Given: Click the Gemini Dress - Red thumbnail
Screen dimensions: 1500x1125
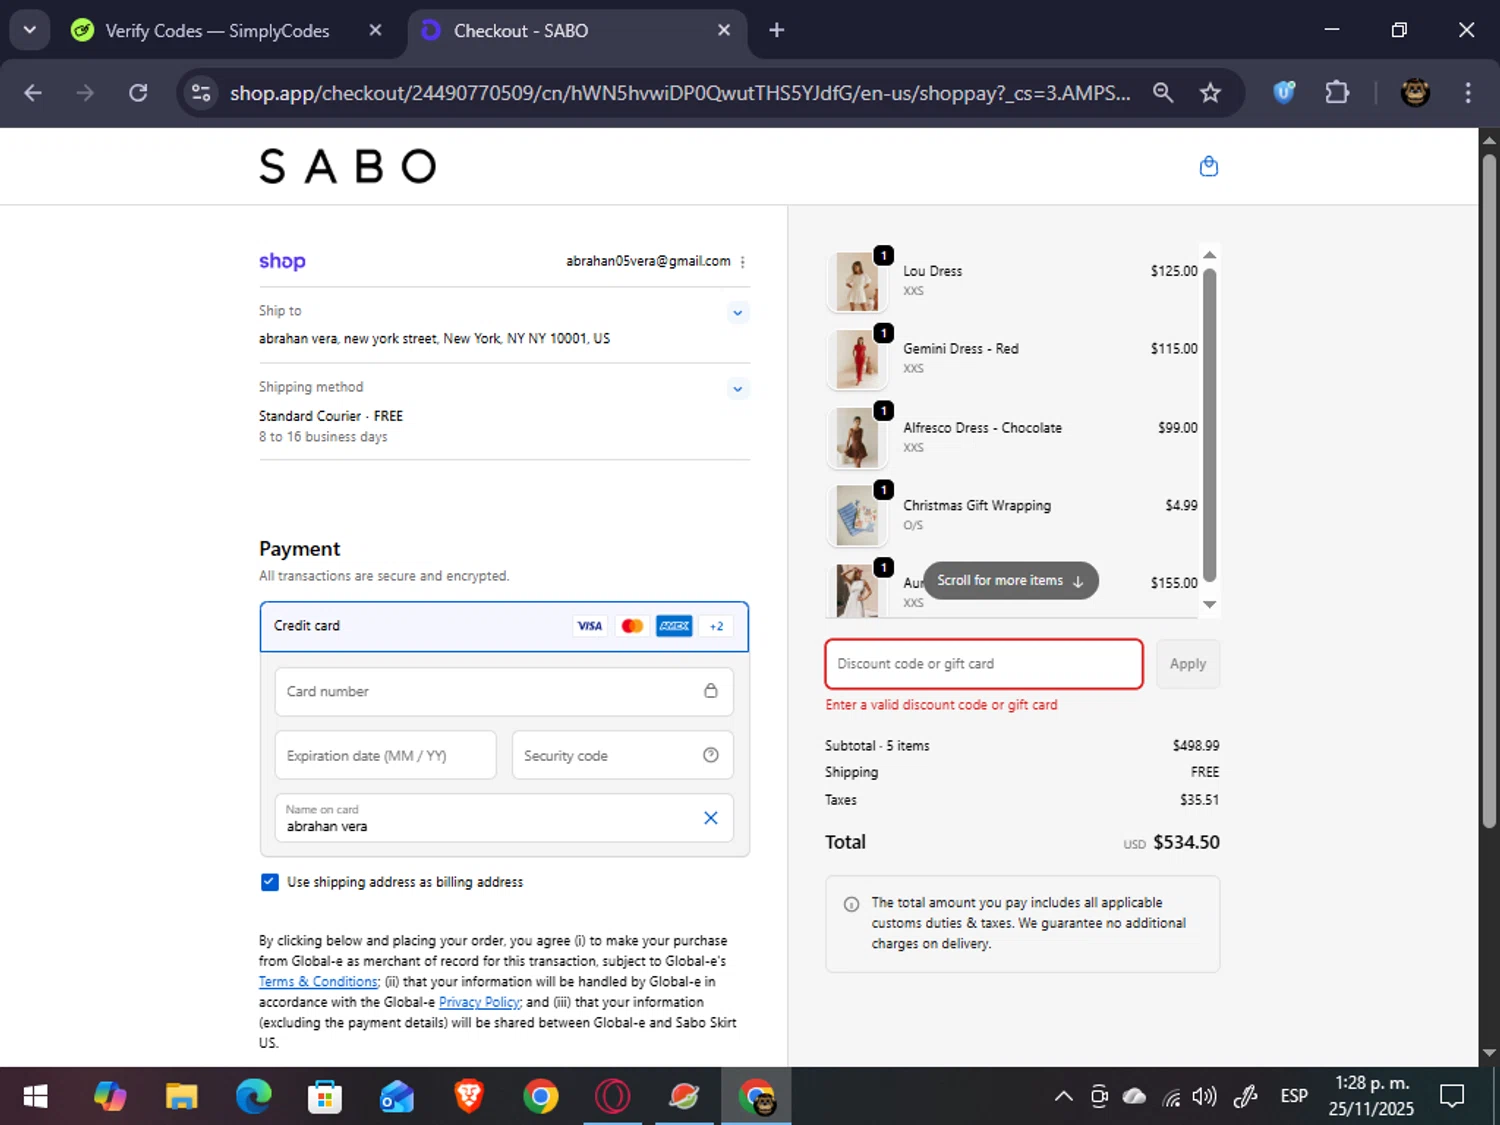Looking at the screenshot, I should point(857,360).
